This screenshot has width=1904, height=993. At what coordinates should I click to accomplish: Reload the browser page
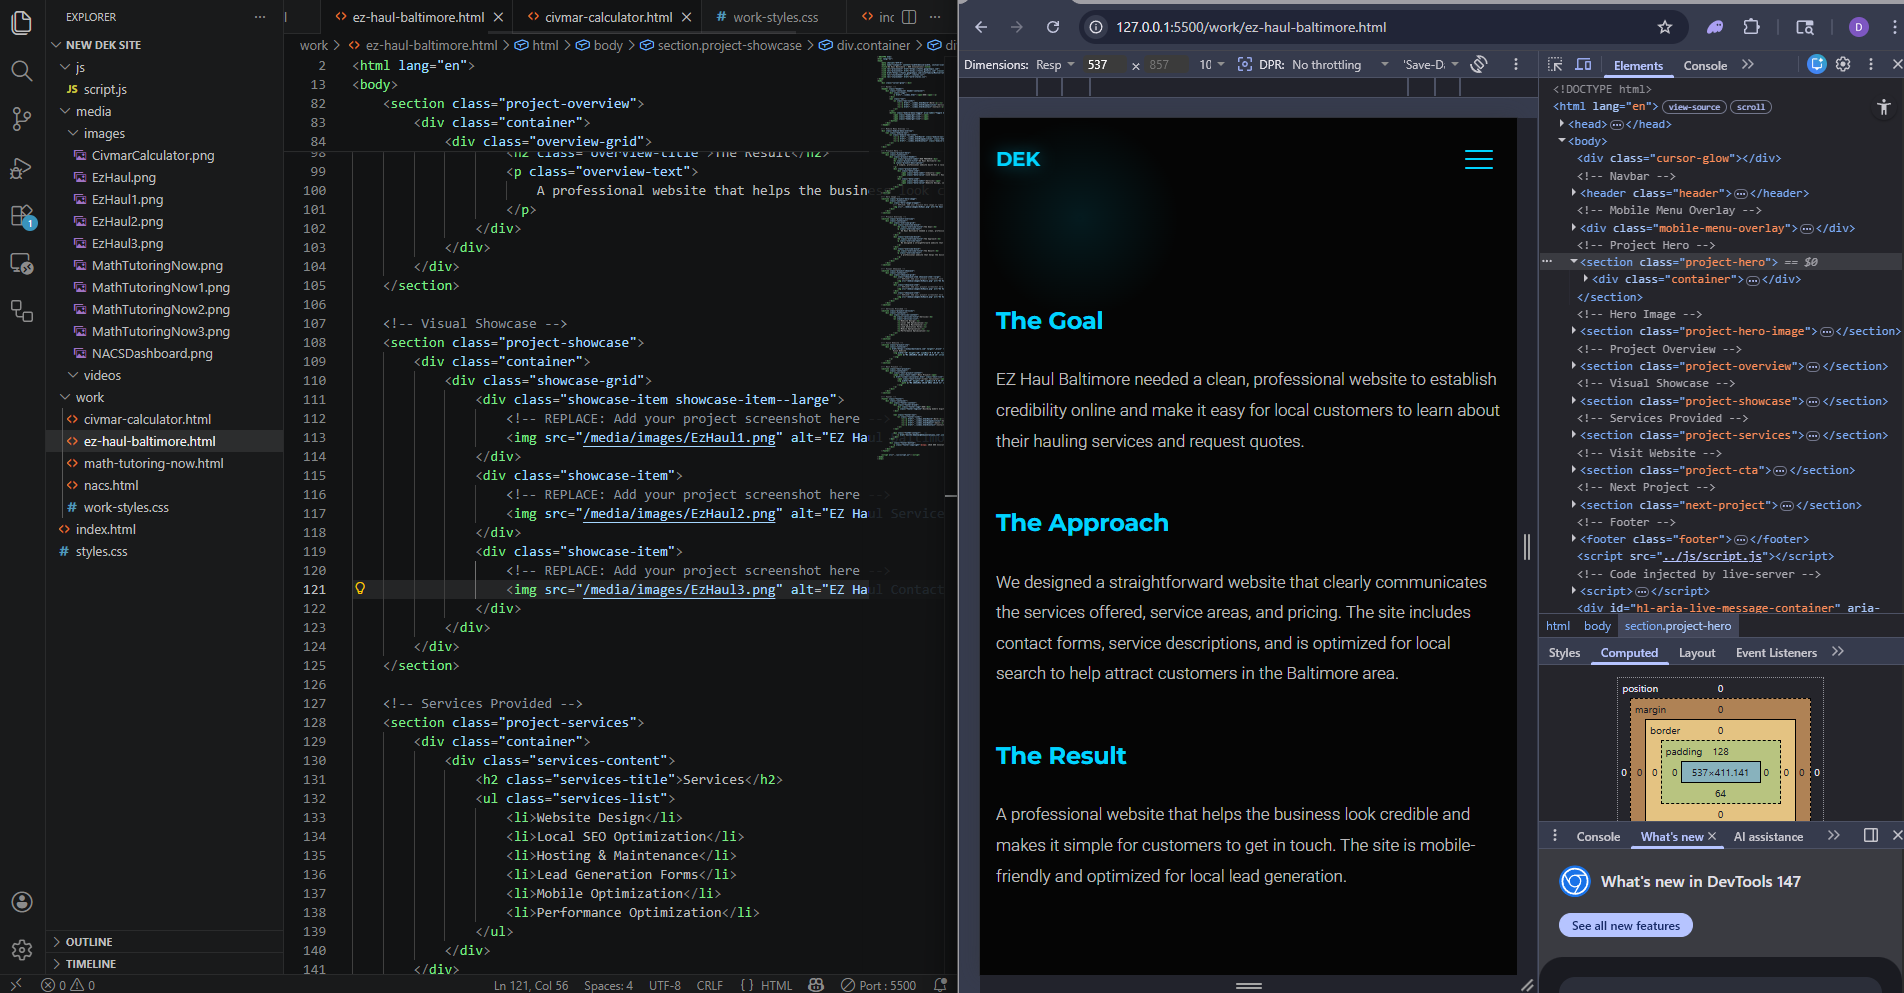(x=1053, y=27)
